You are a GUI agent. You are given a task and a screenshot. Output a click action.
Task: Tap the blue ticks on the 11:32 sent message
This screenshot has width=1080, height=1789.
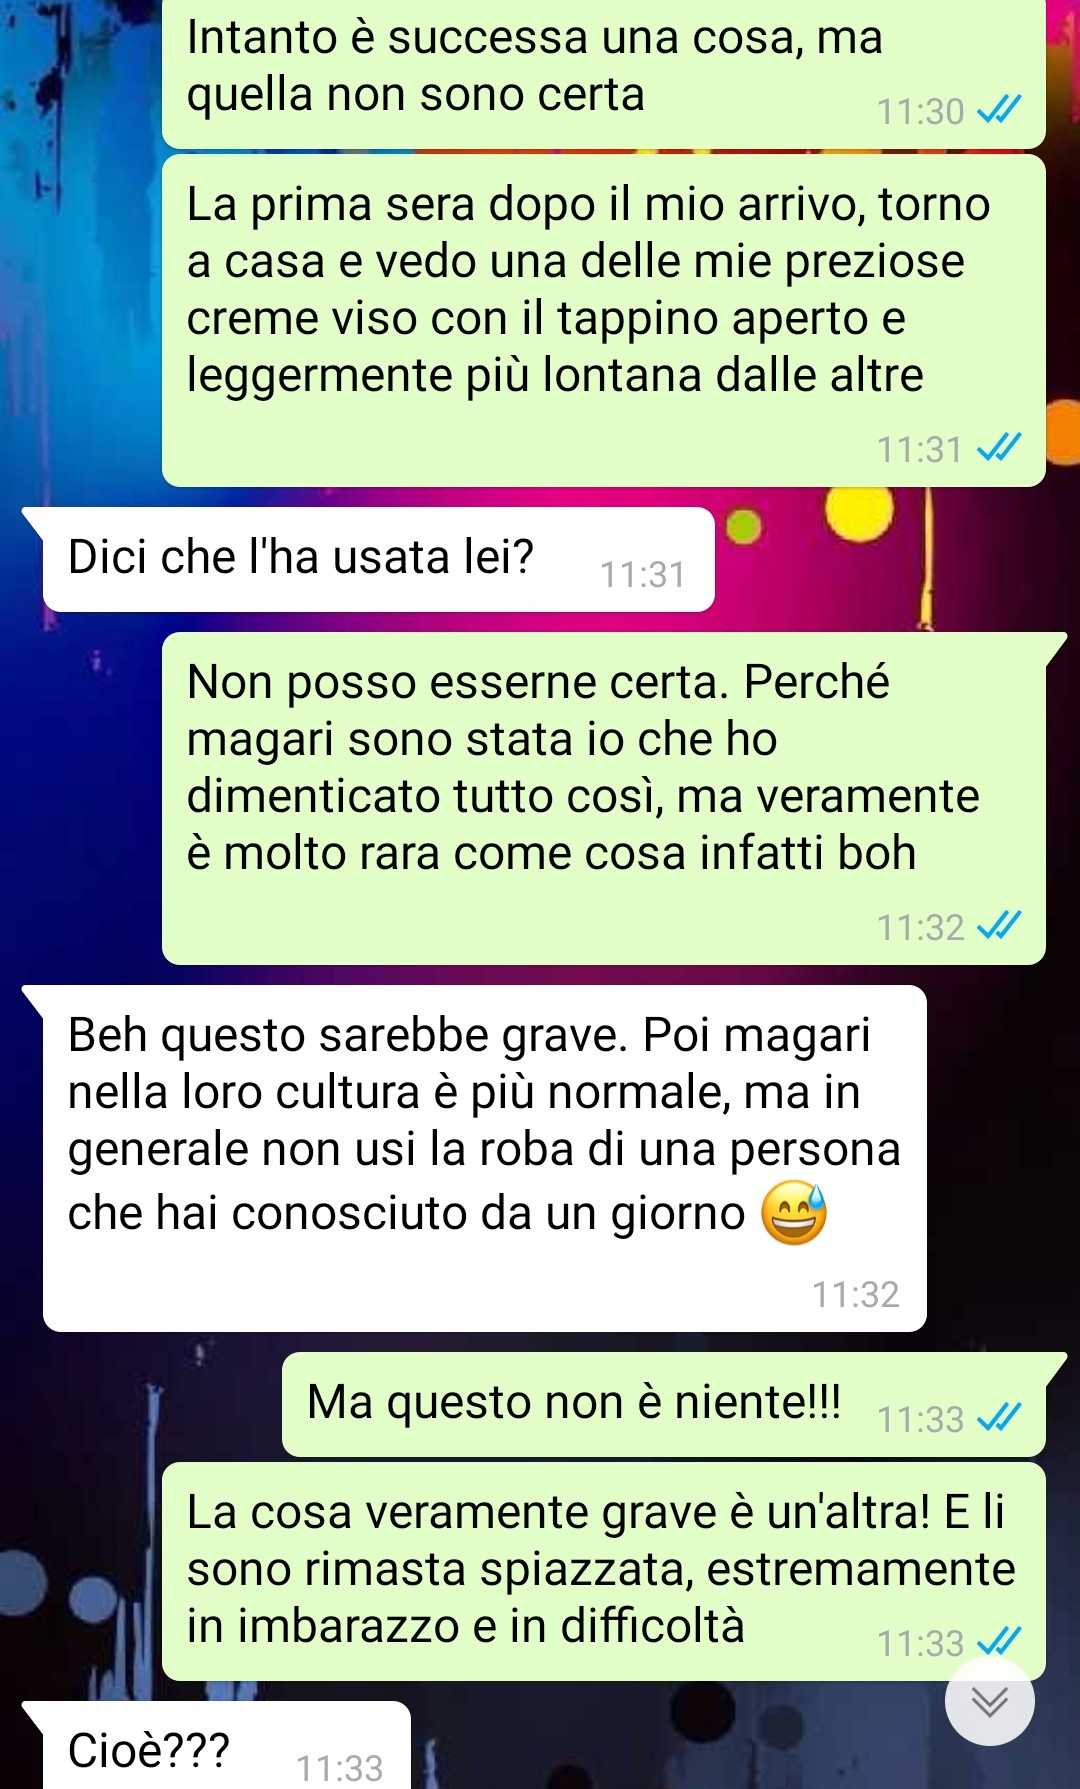(x=998, y=925)
